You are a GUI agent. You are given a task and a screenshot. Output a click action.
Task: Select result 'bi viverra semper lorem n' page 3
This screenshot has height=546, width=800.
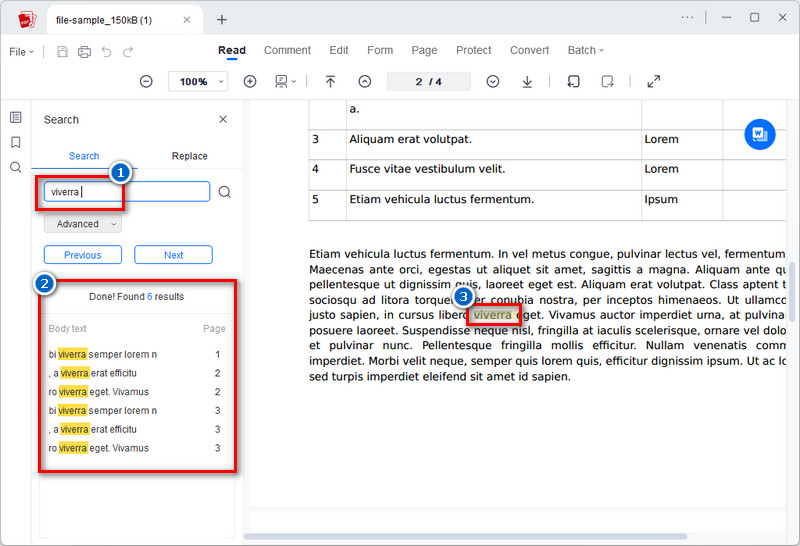136,410
